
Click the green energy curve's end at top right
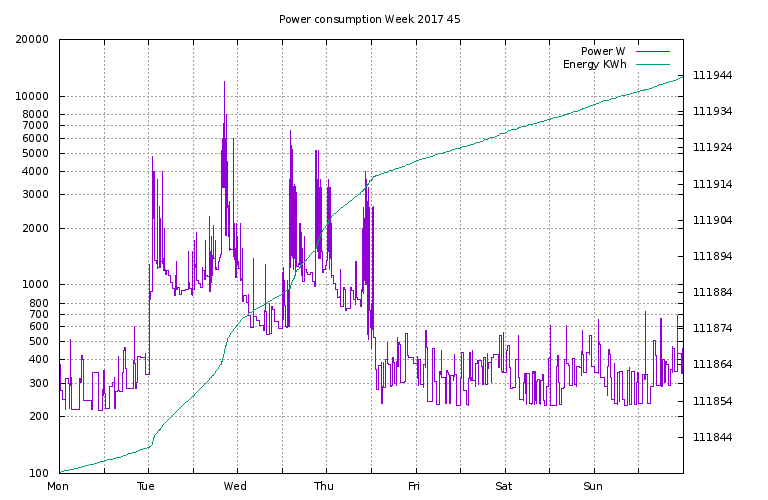point(682,77)
